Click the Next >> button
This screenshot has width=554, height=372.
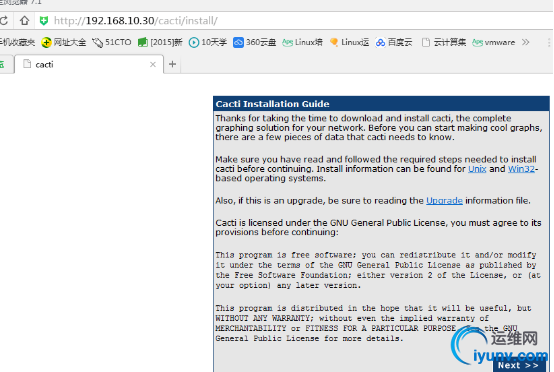coord(518,365)
